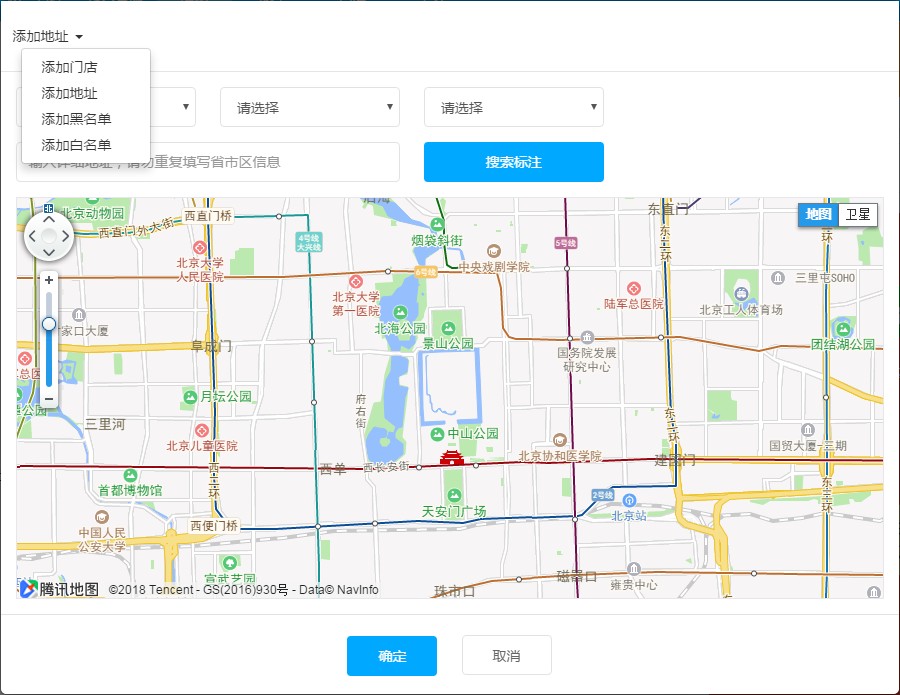Click the 5号线 subway badge
Screen dimensions: 900x695
pyautogui.click(x=566, y=243)
